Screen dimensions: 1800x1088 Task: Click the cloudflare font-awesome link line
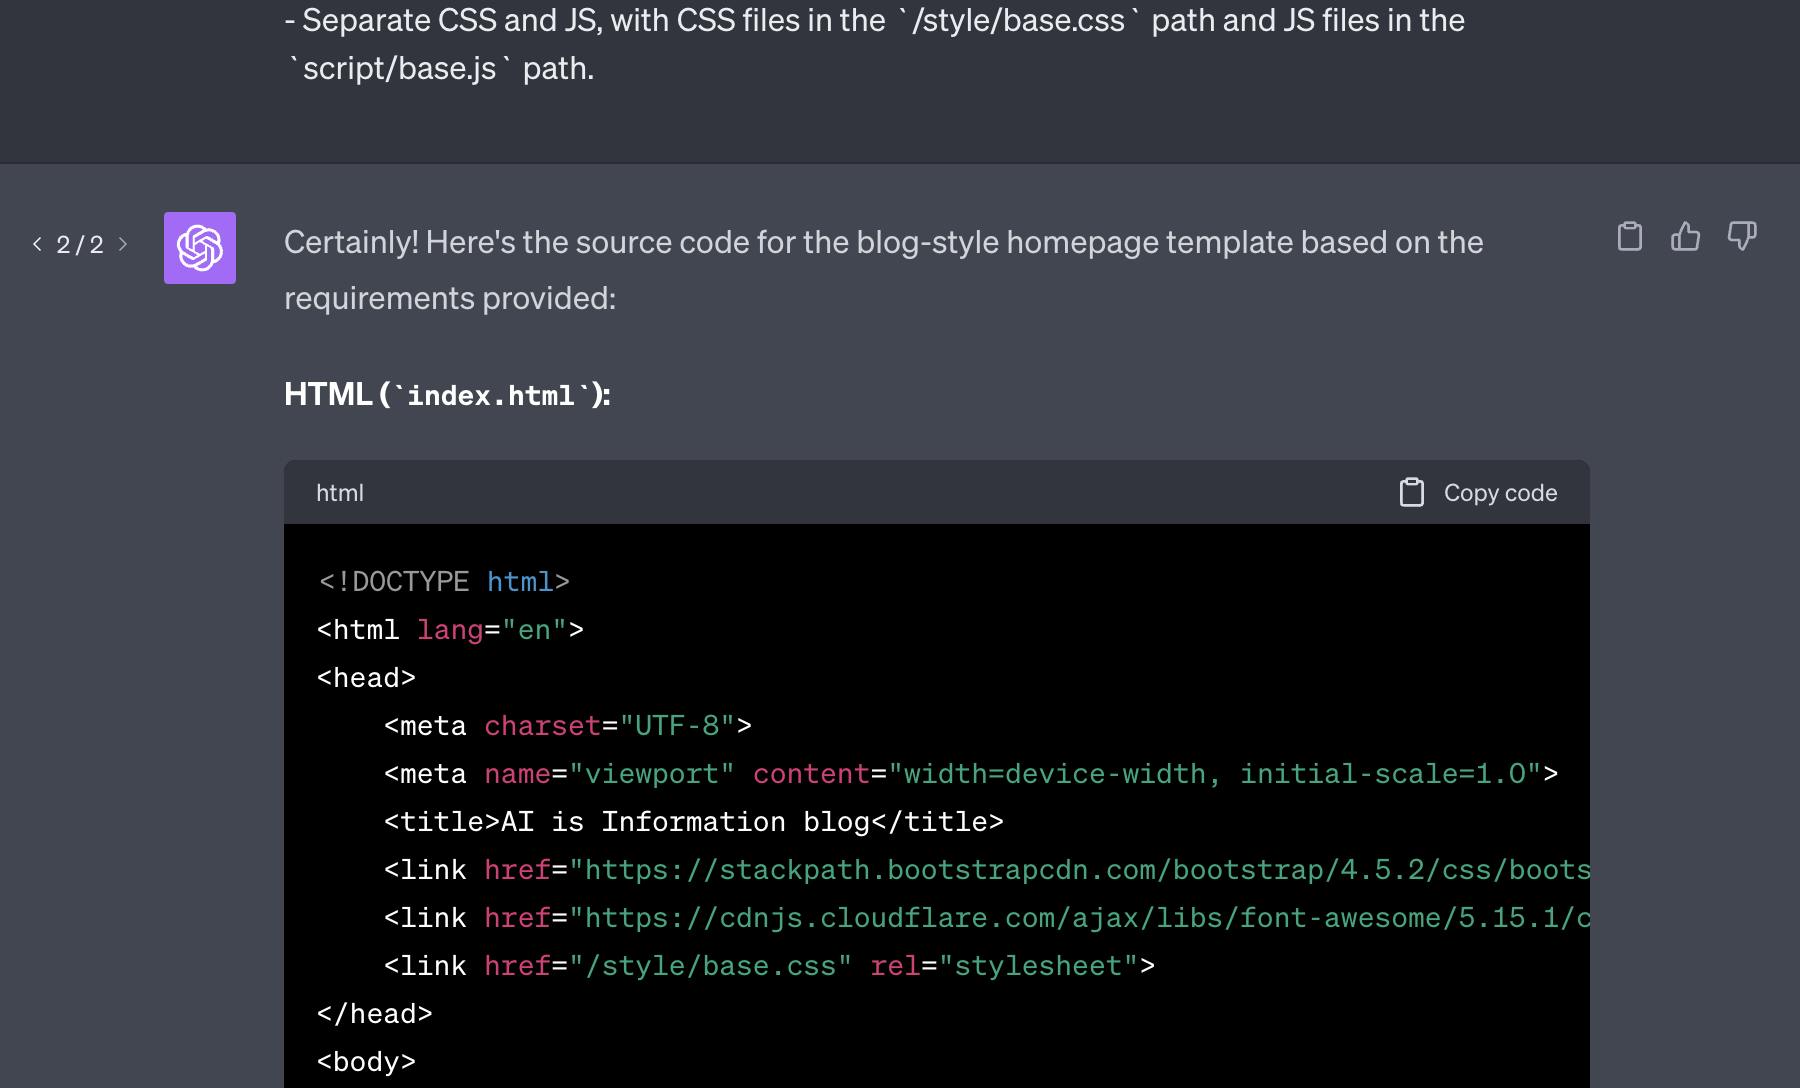coord(987,918)
